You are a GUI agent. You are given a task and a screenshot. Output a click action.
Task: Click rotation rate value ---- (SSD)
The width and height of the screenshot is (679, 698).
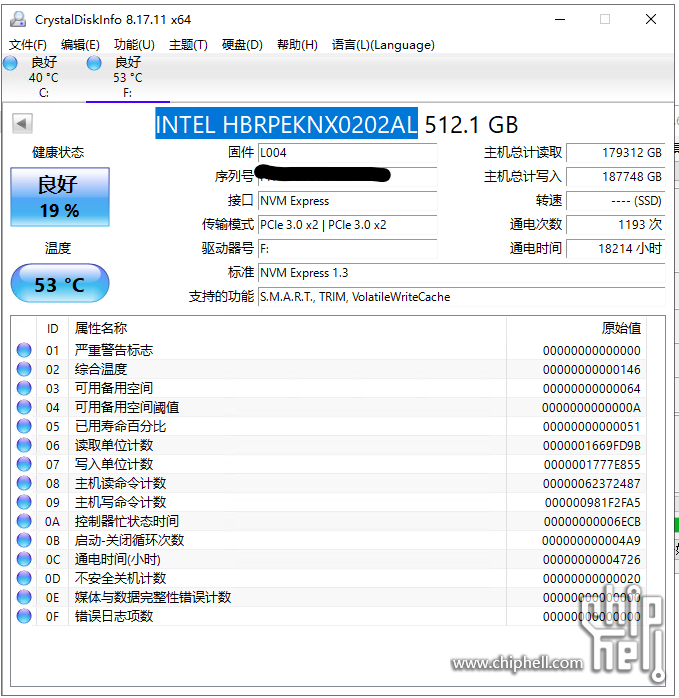(x=616, y=201)
